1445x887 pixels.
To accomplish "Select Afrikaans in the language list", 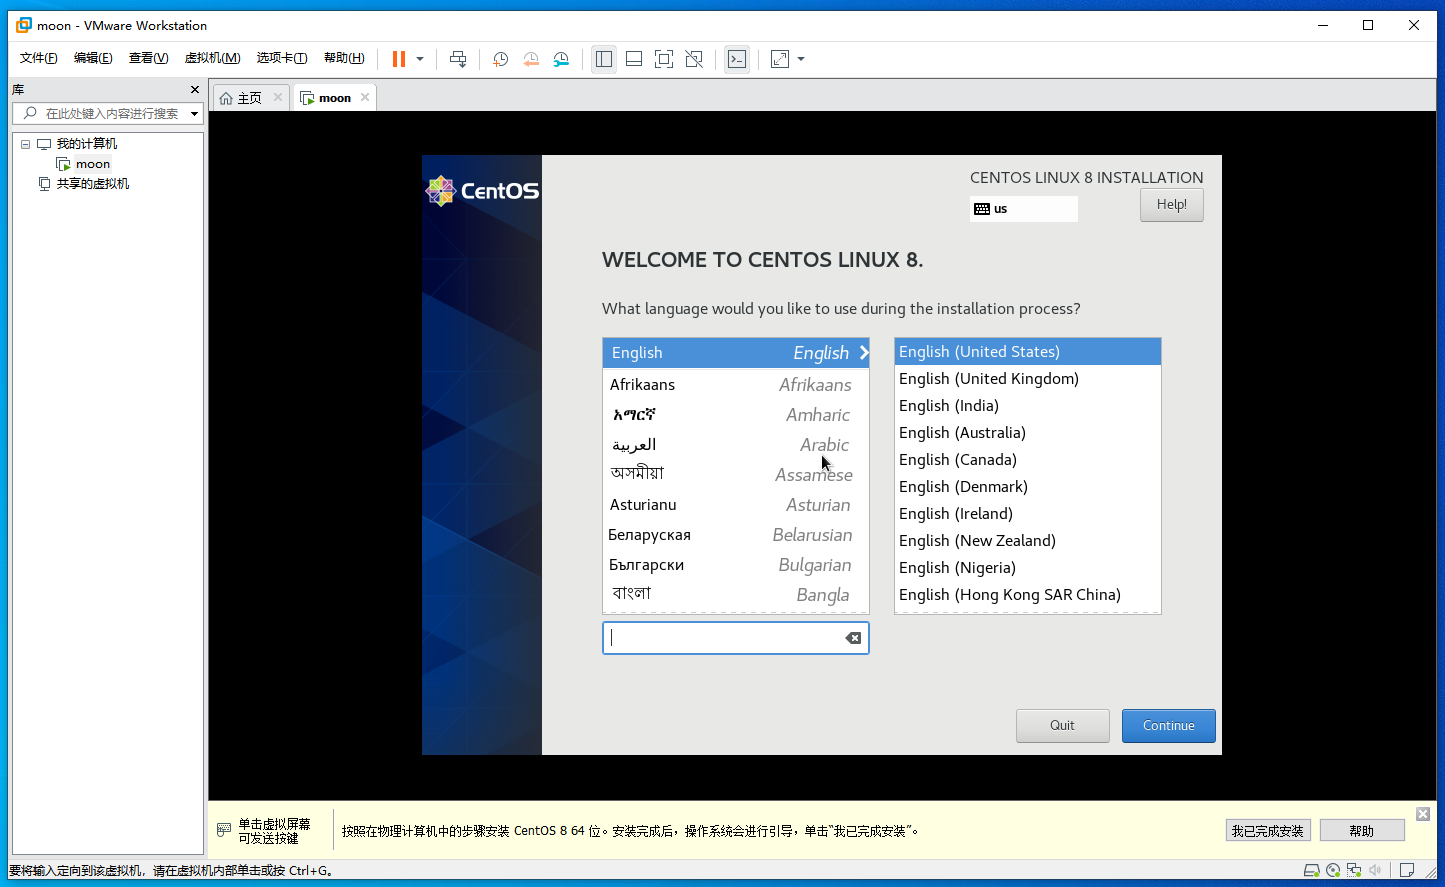I will point(736,385).
